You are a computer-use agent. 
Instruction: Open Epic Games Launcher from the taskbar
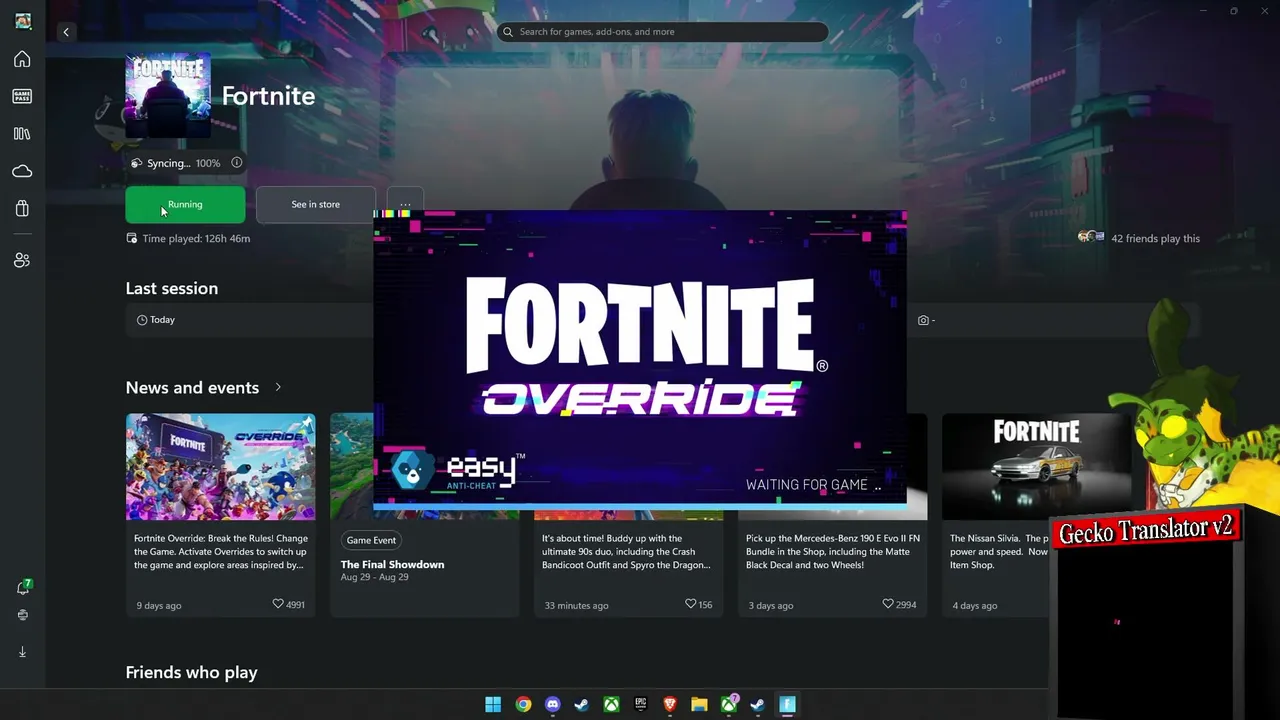(x=640, y=704)
